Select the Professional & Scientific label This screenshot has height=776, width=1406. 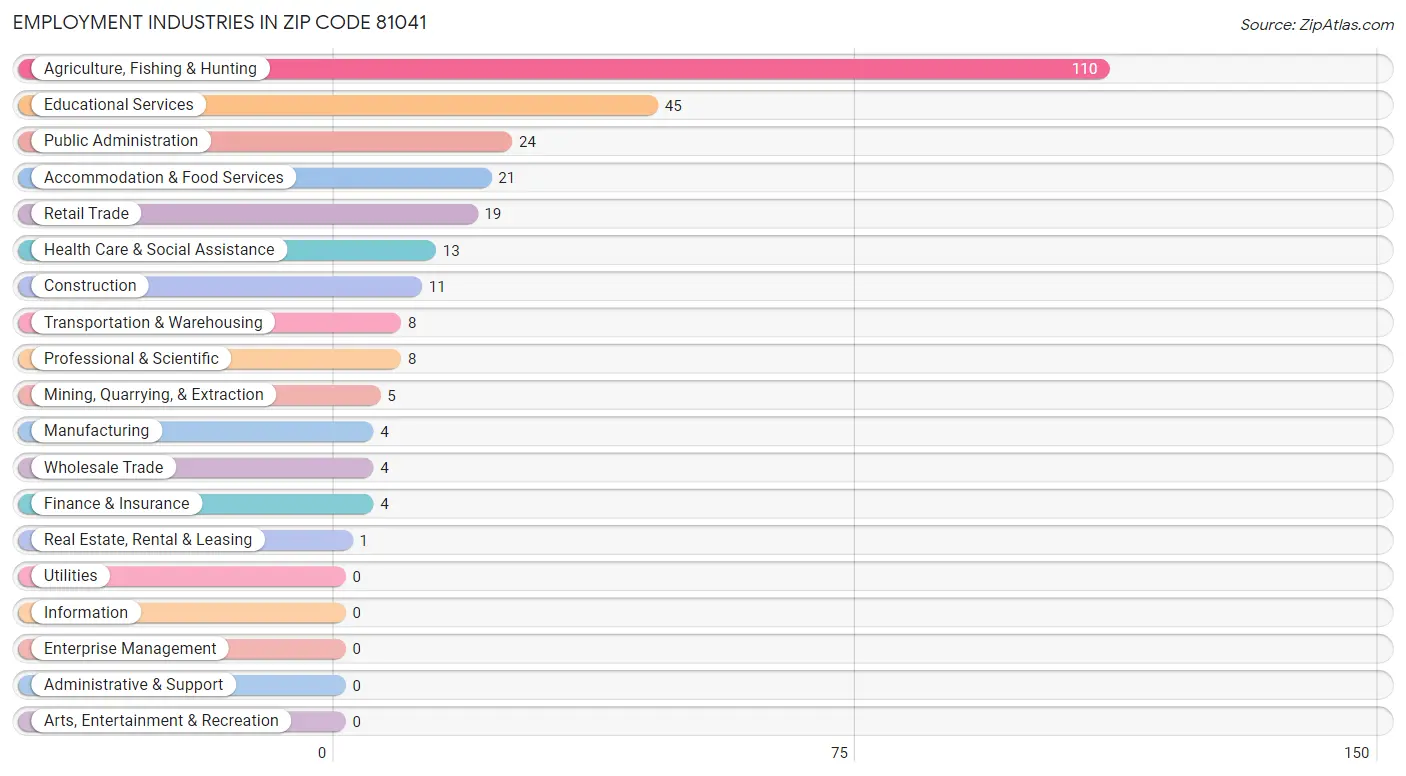point(131,358)
